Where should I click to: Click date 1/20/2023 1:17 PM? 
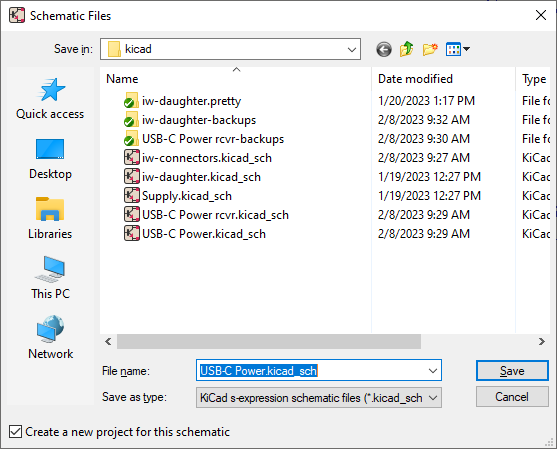pos(426,101)
